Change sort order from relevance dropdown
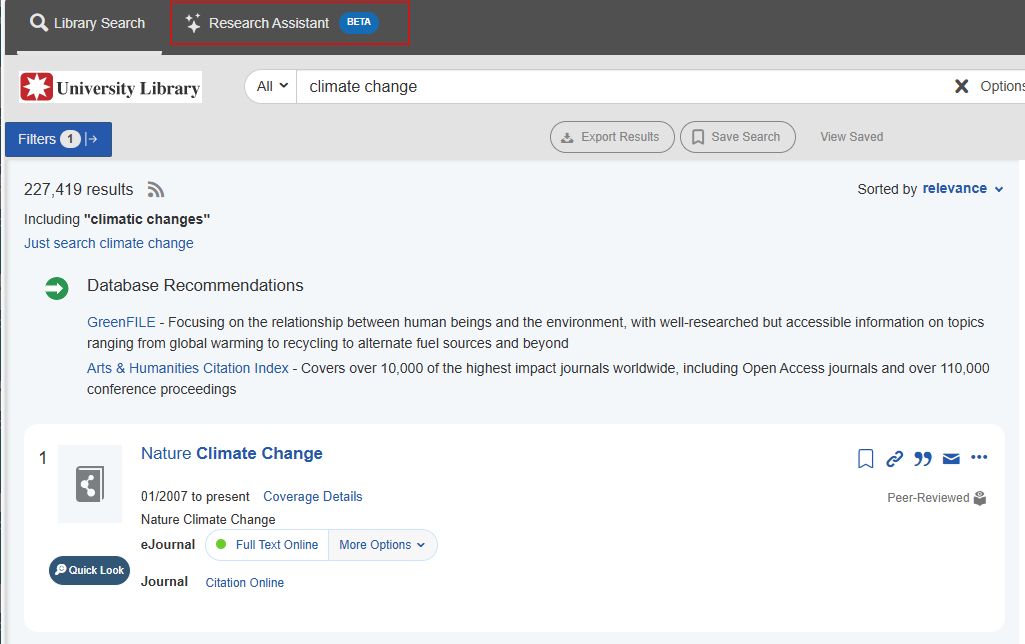 (x=962, y=188)
